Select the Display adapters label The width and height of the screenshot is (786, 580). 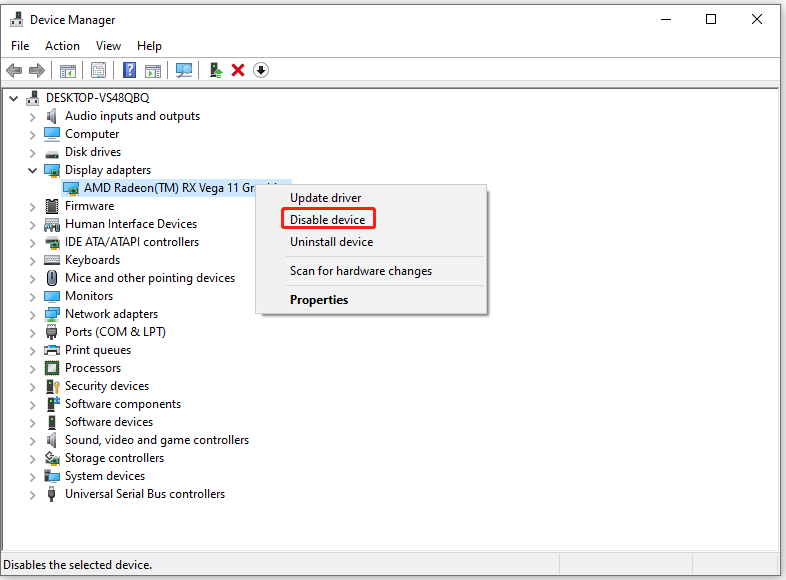[108, 170]
